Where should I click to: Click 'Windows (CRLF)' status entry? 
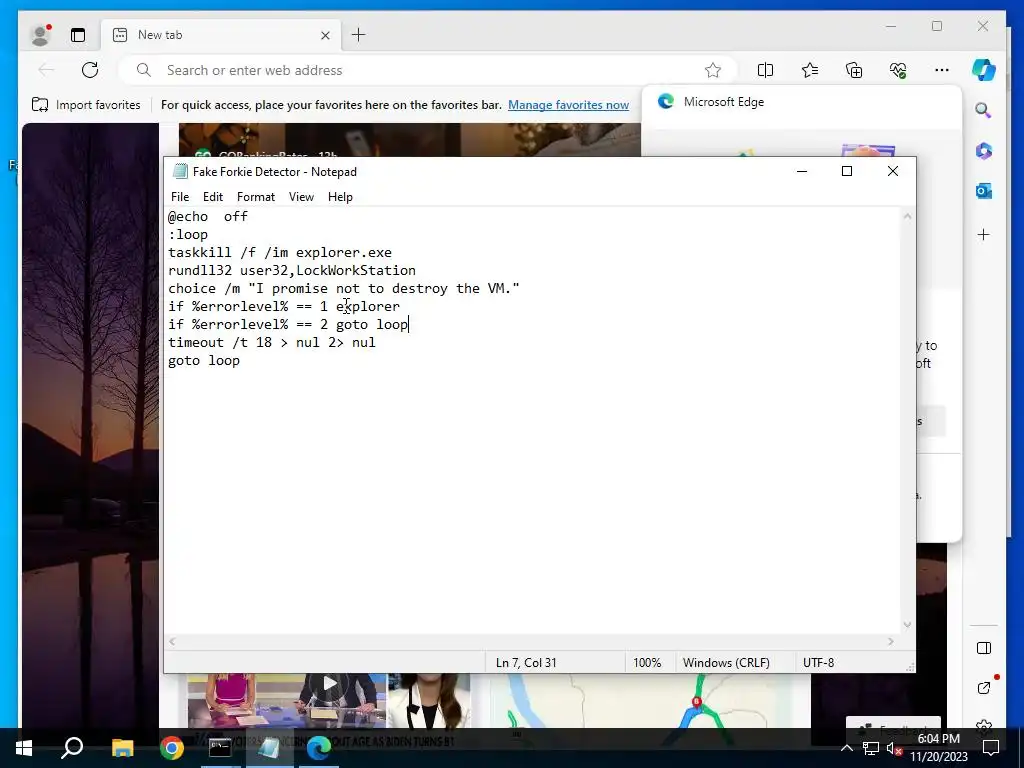point(726,662)
